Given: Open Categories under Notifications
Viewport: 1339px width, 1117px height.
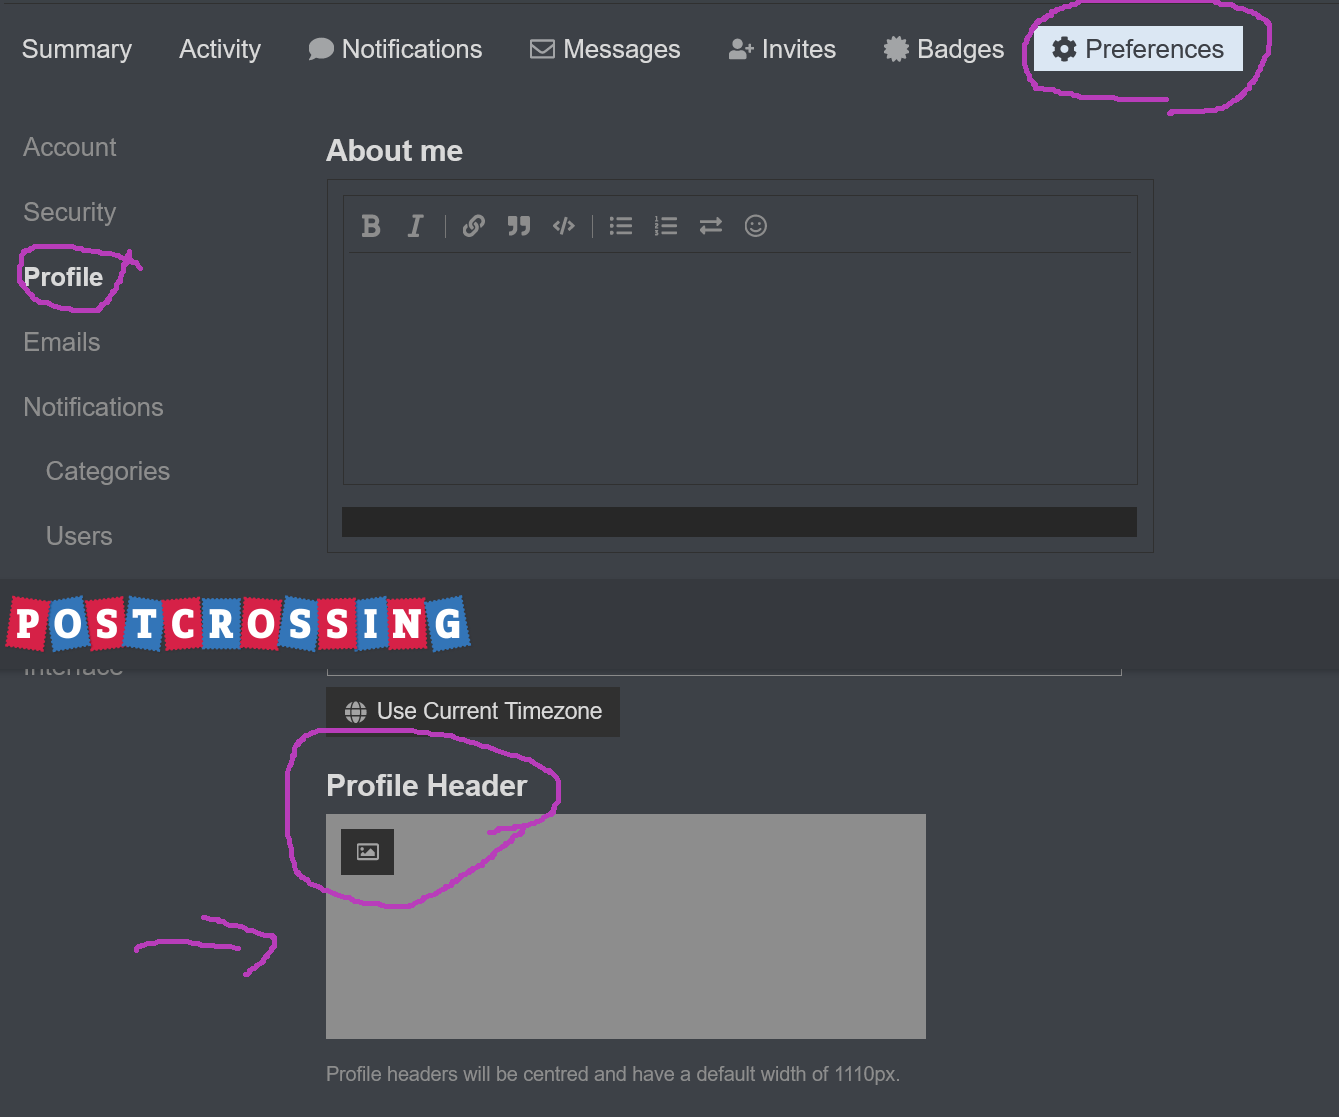Looking at the screenshot, I should point(108,471).
